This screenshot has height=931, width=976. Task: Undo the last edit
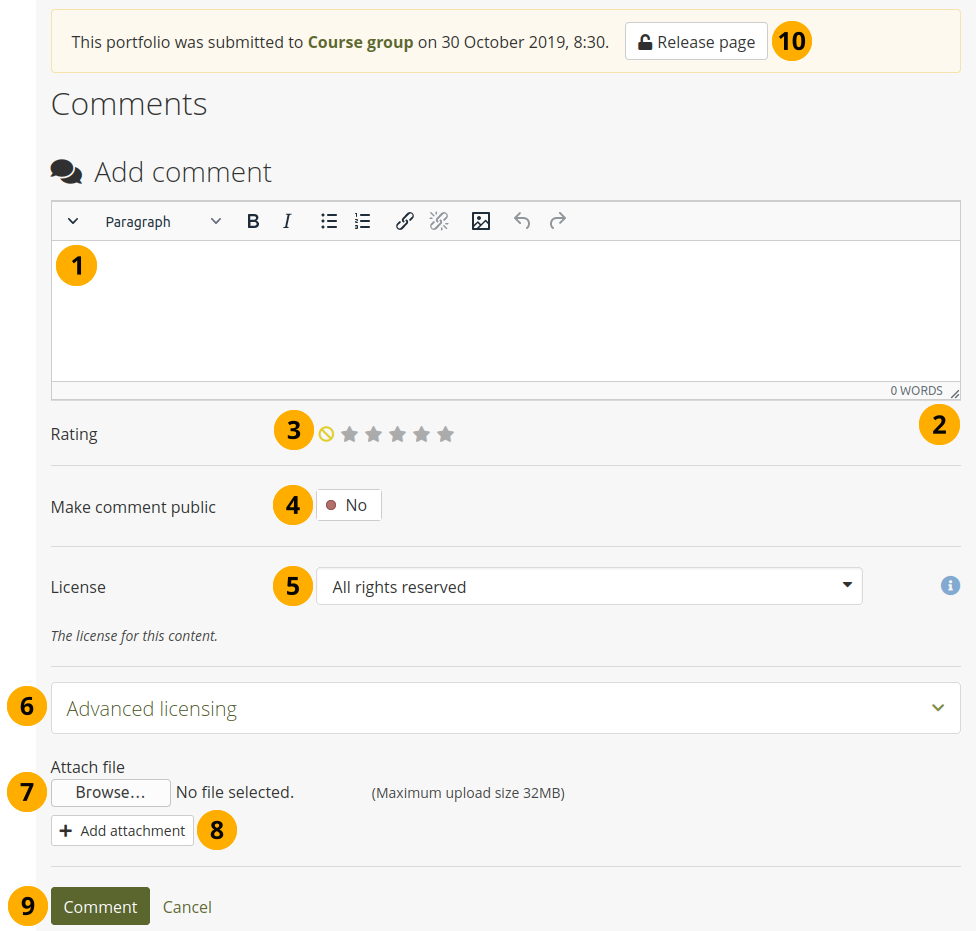click(x=522, y=222)
